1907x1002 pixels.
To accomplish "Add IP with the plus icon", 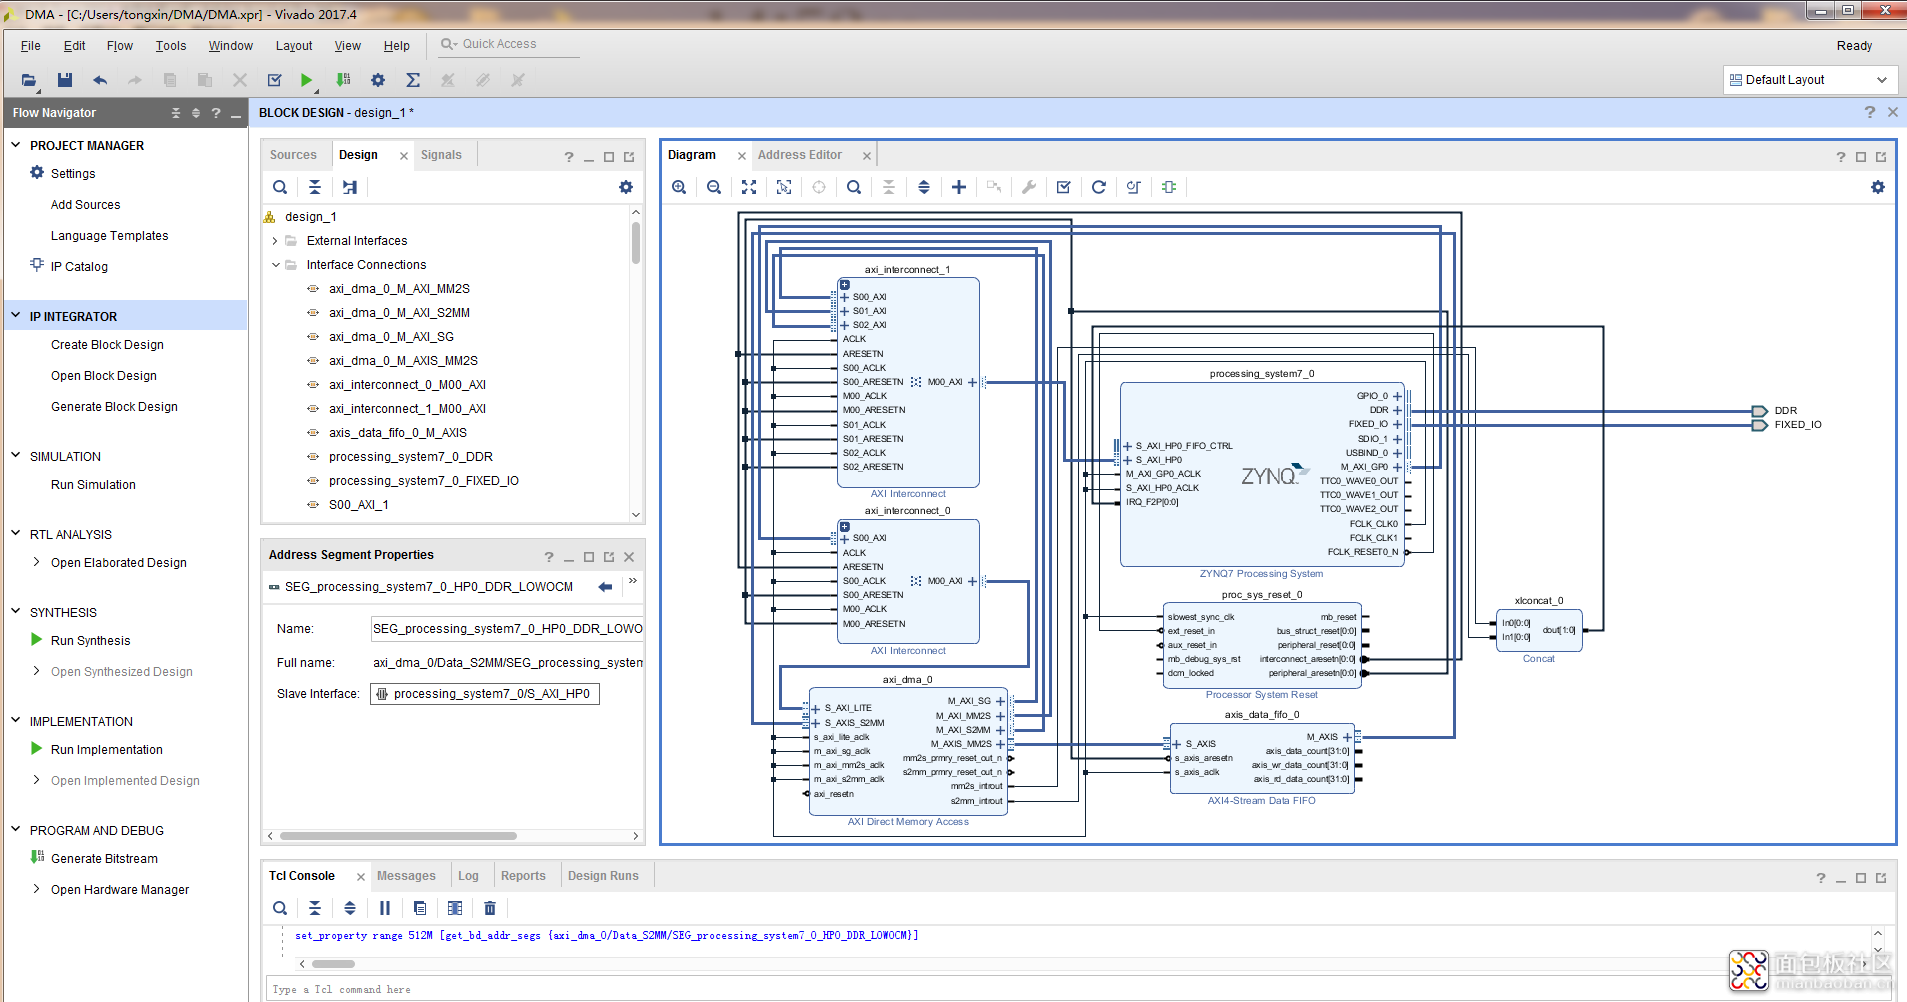I will tap(959, 187).
